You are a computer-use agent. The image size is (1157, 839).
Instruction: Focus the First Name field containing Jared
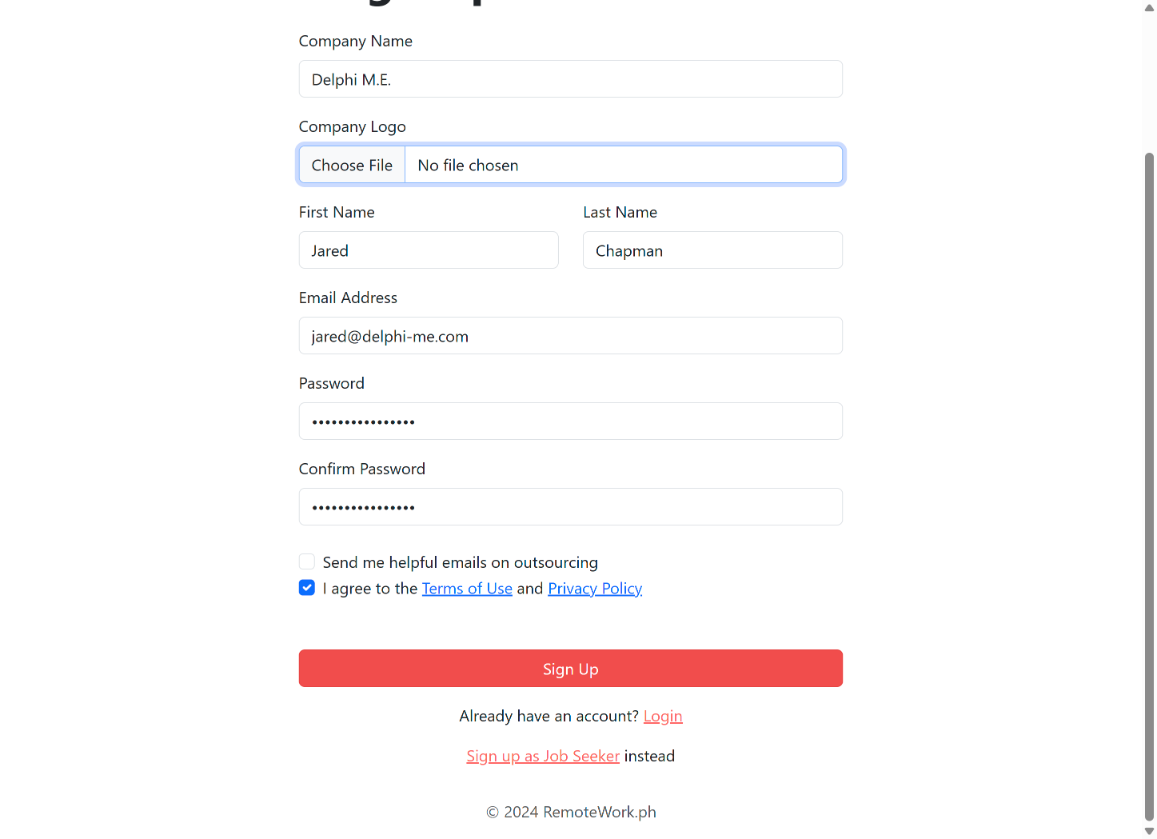click(429, 250)
